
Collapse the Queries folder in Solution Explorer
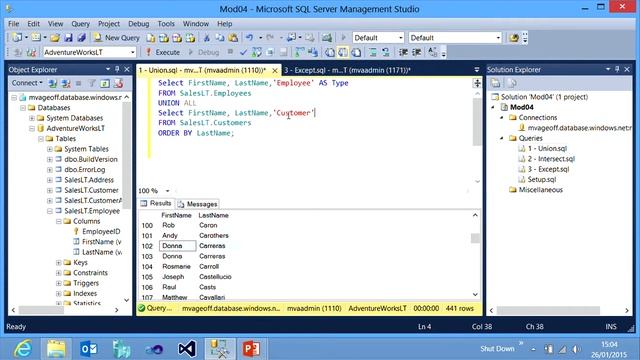(502, 138)
